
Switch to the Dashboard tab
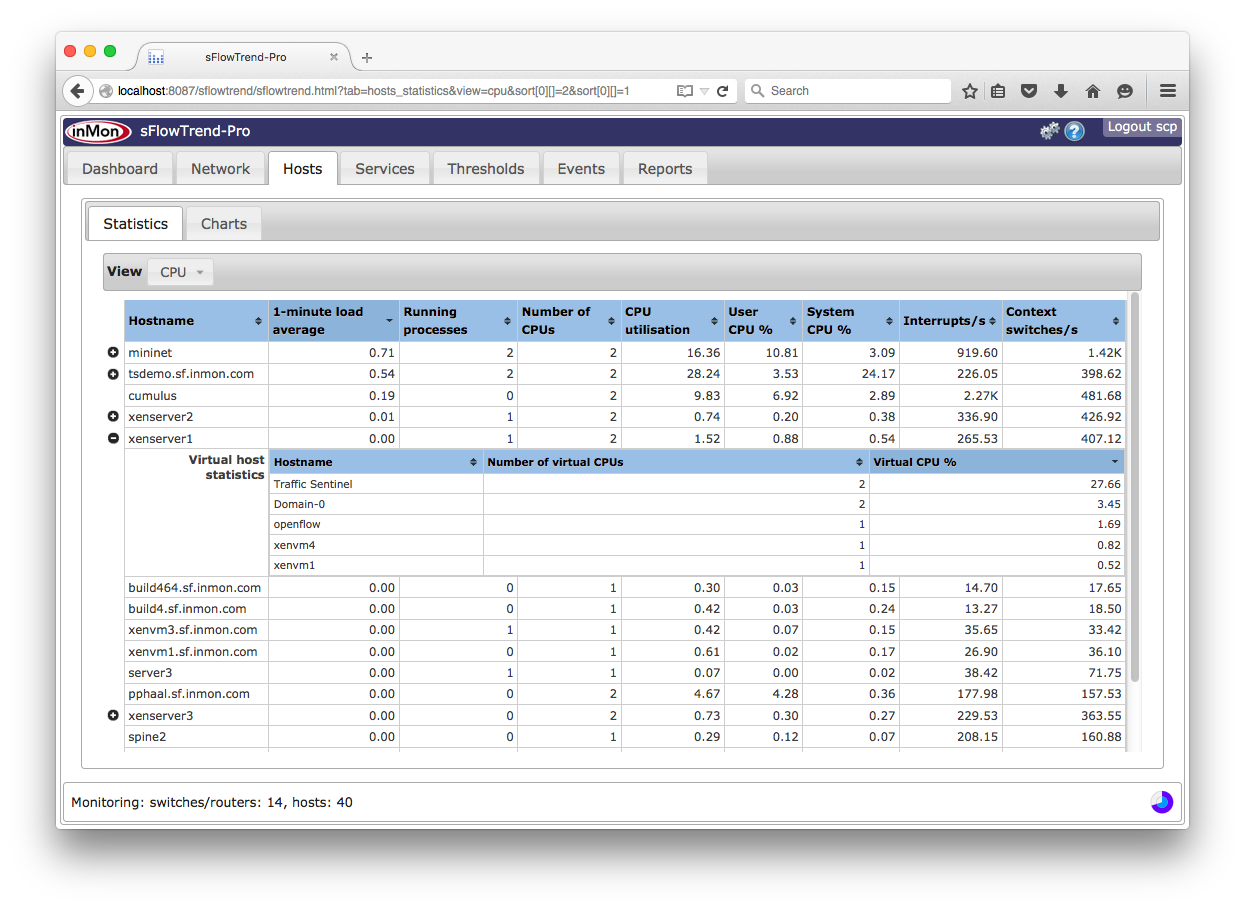pos(120,169)
